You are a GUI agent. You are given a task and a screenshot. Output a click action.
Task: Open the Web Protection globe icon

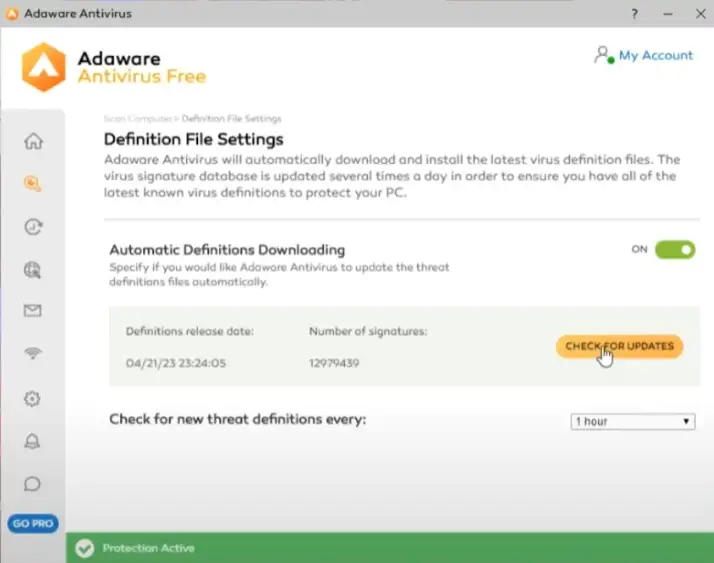pyautogui.click(x=32, y=269)
